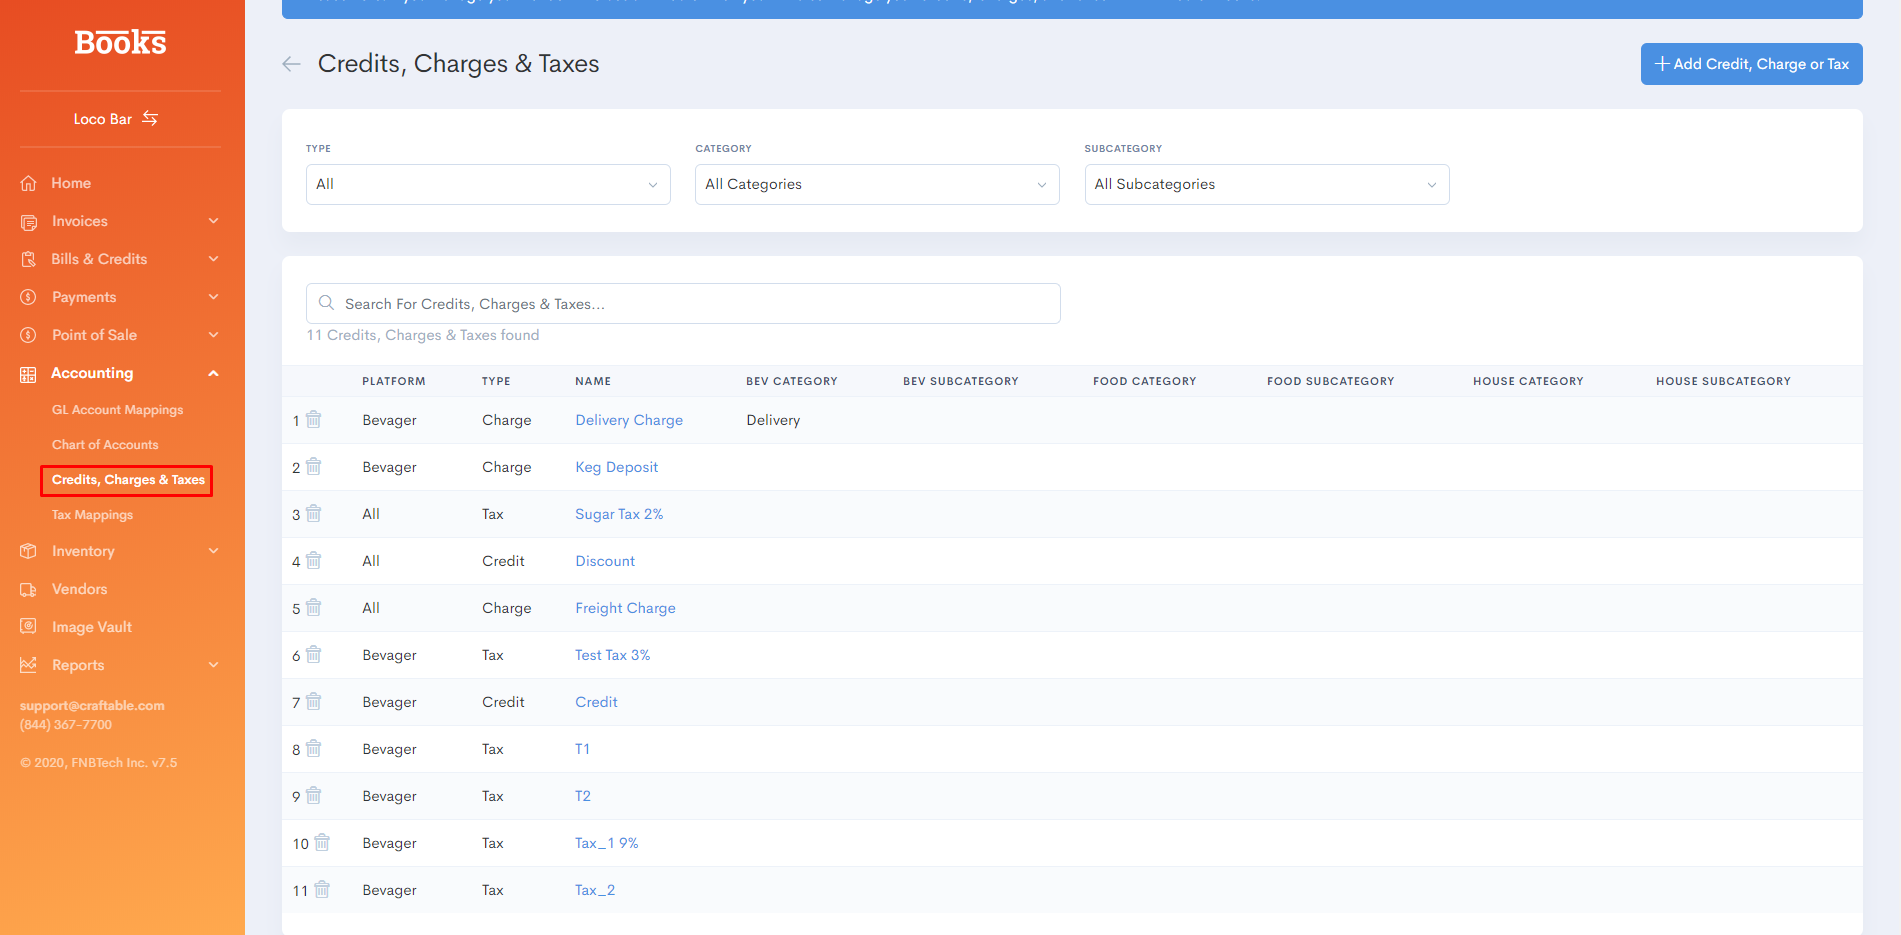Viewport: 1901px width, 935px height.
Task: Expand the Inventory chevron
Action: 213,550
